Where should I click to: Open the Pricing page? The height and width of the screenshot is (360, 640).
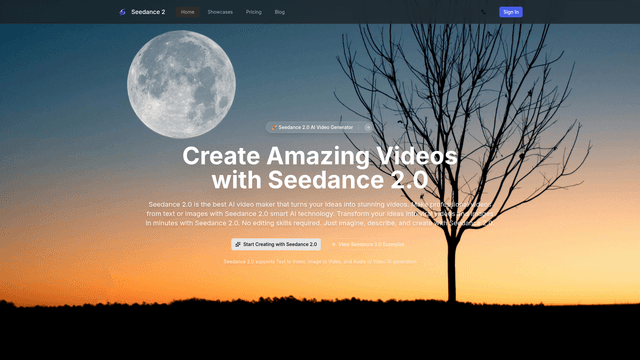[x=253, y=12]
